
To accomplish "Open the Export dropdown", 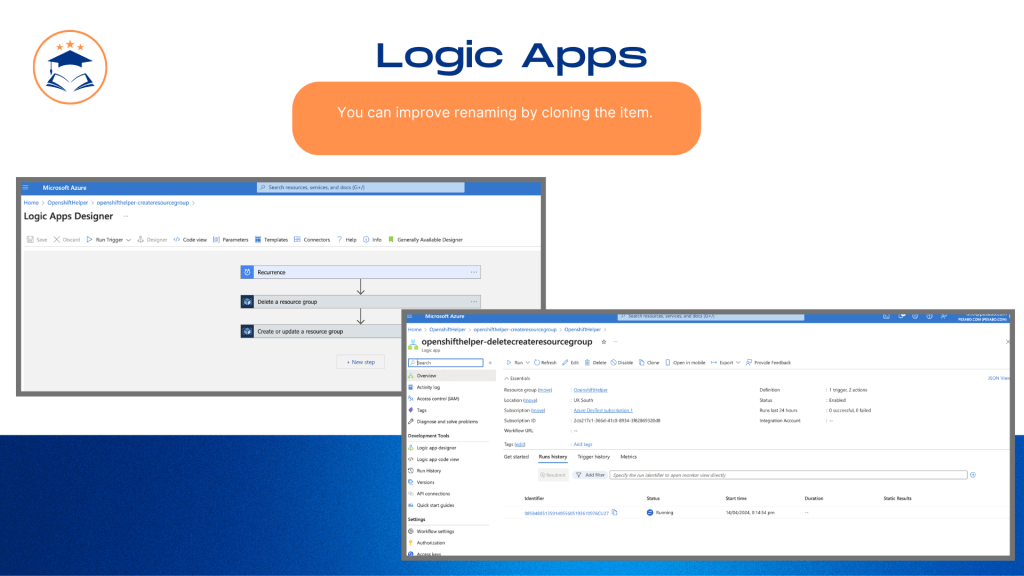I will (726, 362).
